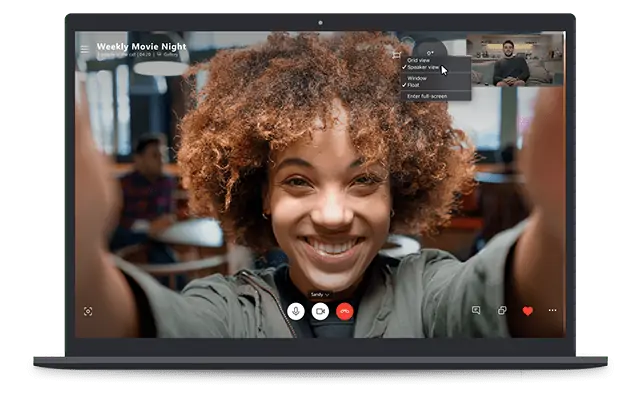The width and height of the screenshot is (641, 394).
Task: Open the hamburger menu beside Weekly Movie Night
Action: click(x=85, y=49)
